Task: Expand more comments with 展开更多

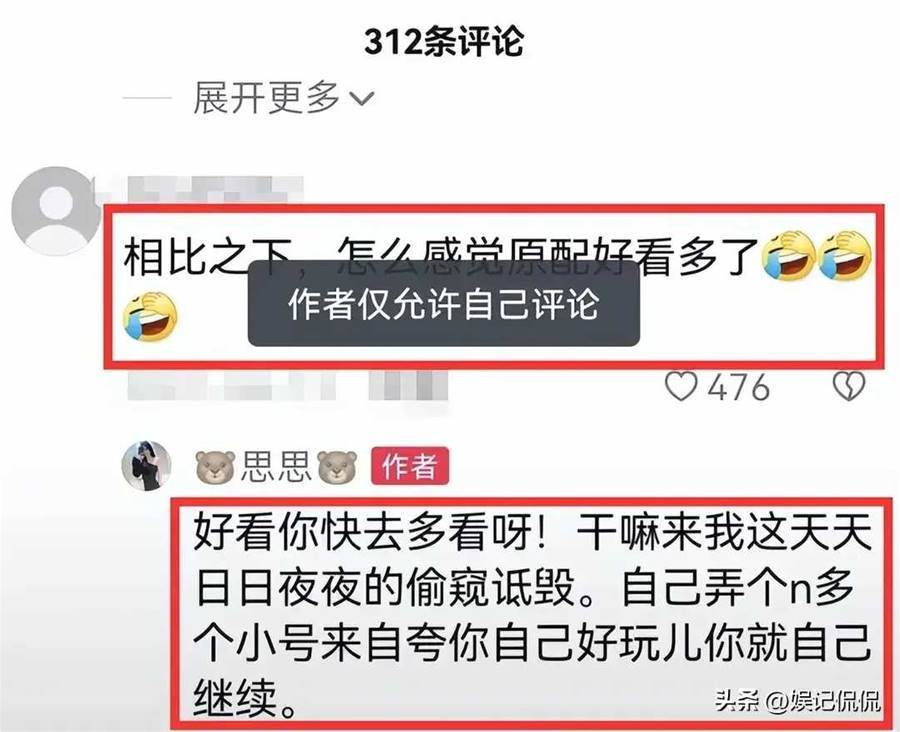Action: [x=283, y=98]
